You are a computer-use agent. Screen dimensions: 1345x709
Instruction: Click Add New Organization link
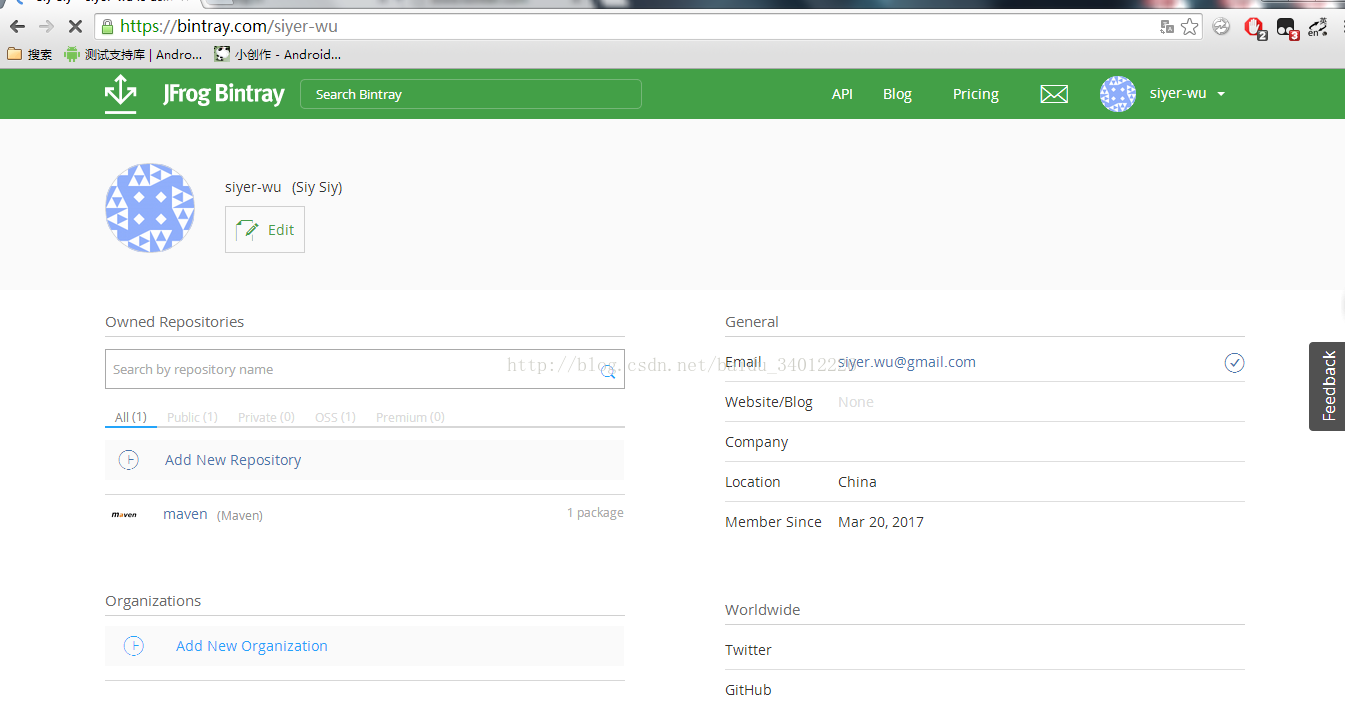252,646
